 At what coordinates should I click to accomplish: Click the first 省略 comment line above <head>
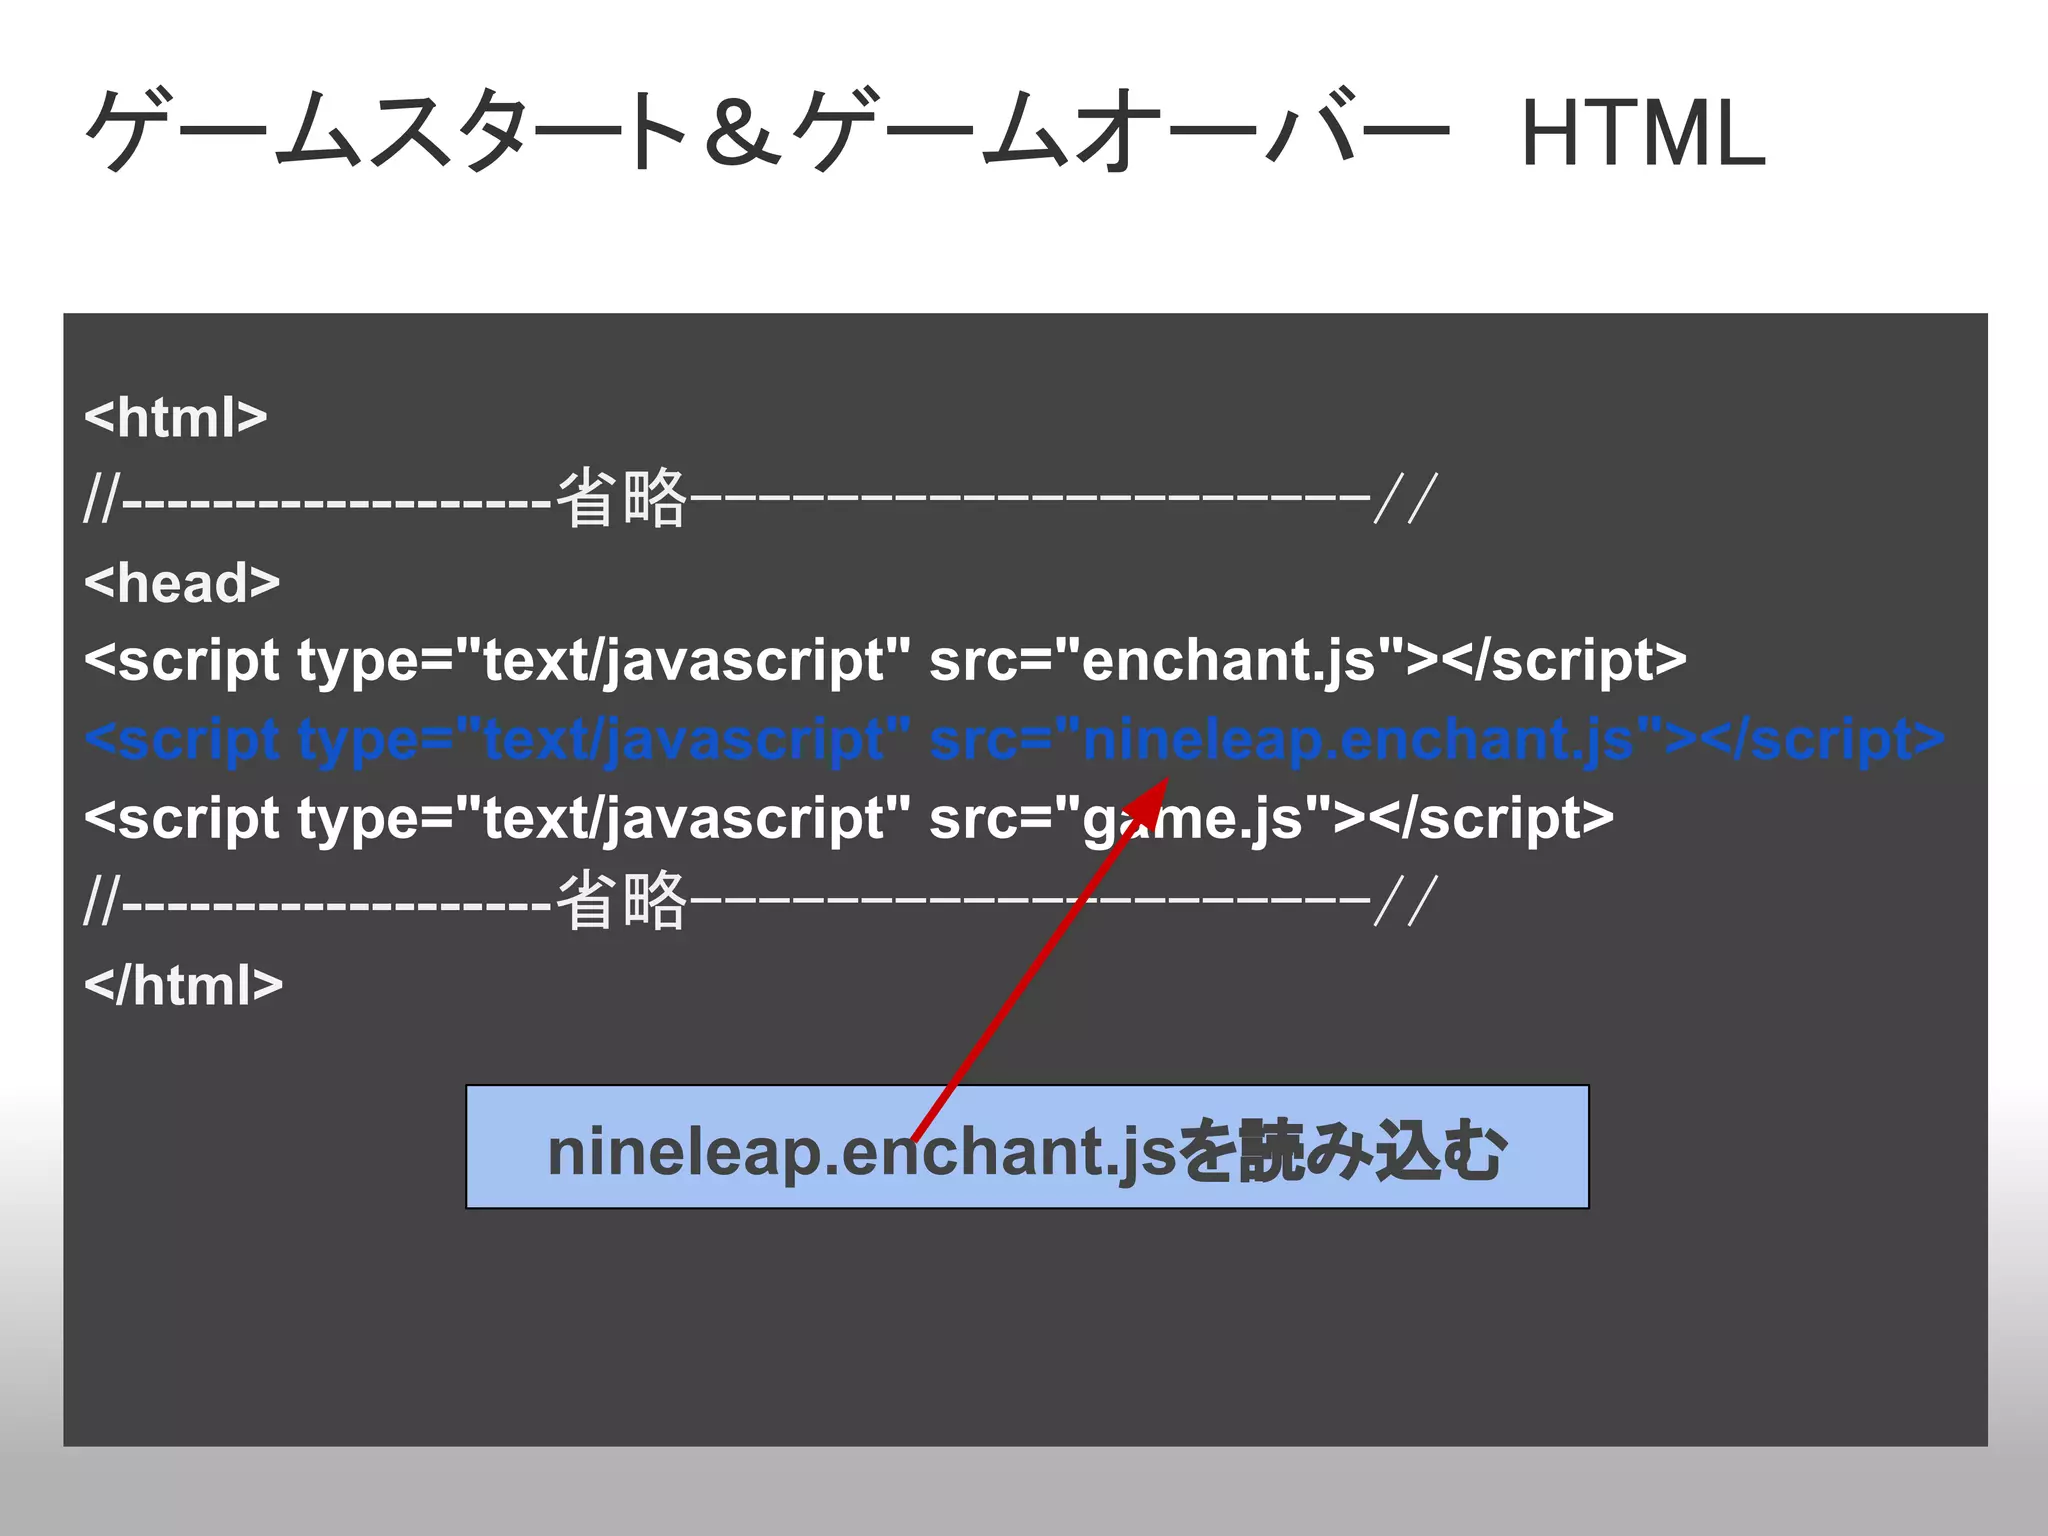[x=760, y=497]
